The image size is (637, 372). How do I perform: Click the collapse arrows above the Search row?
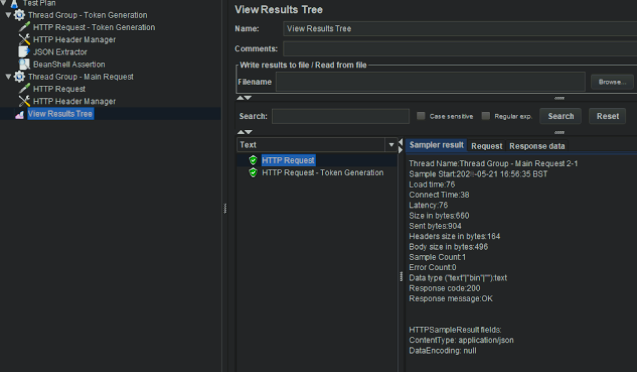coord(244,98)
